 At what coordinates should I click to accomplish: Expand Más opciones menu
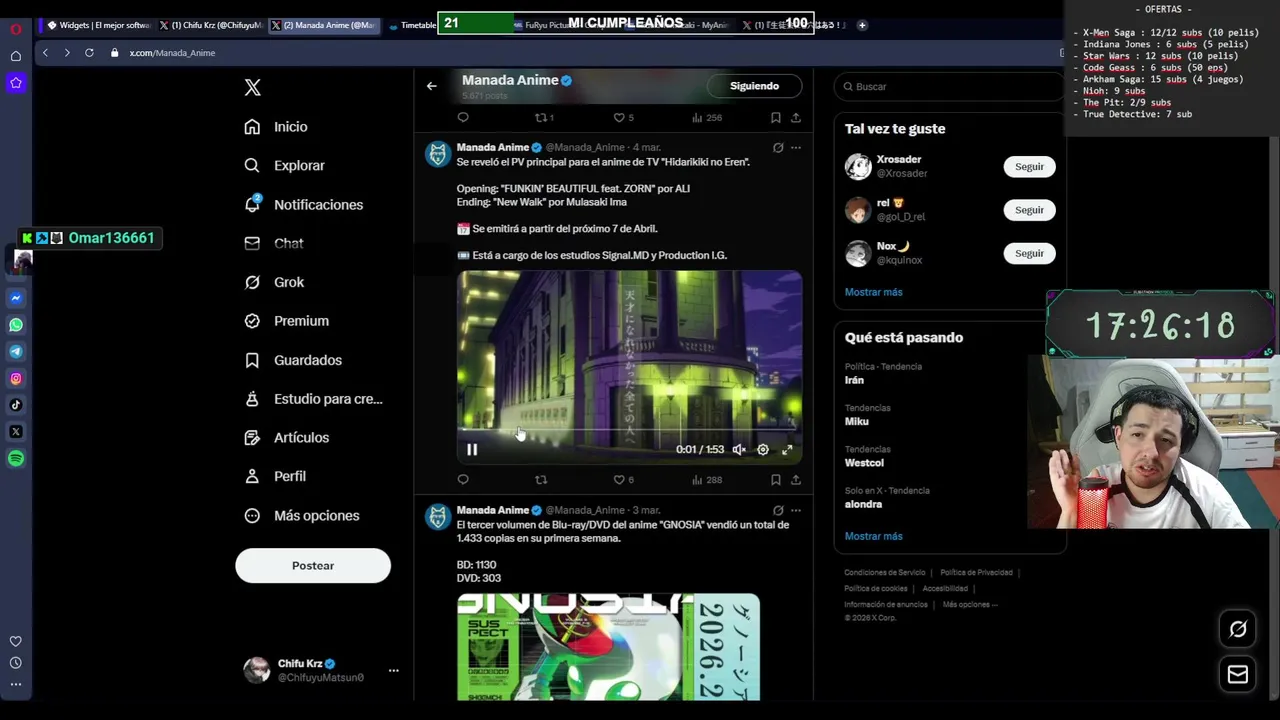[x=301, y=516]
